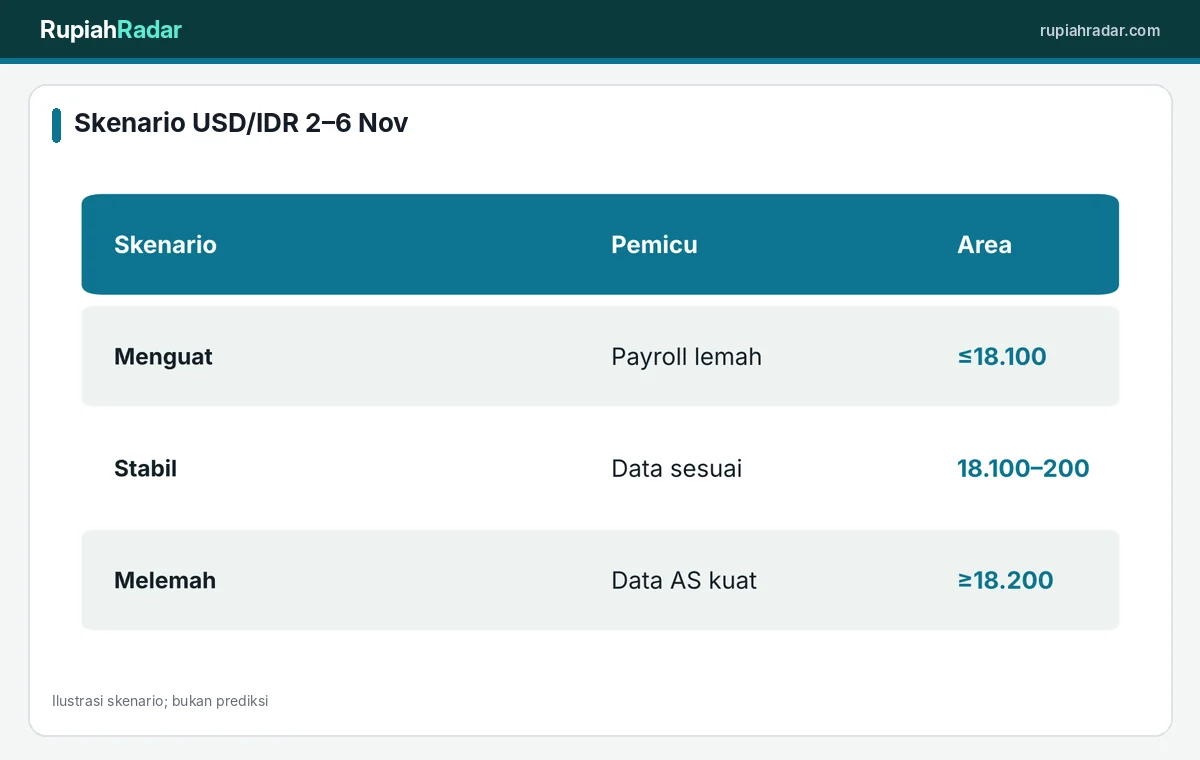Click the ≥18.200 area value
The image size is (1200, 760).
[1005, 580]
